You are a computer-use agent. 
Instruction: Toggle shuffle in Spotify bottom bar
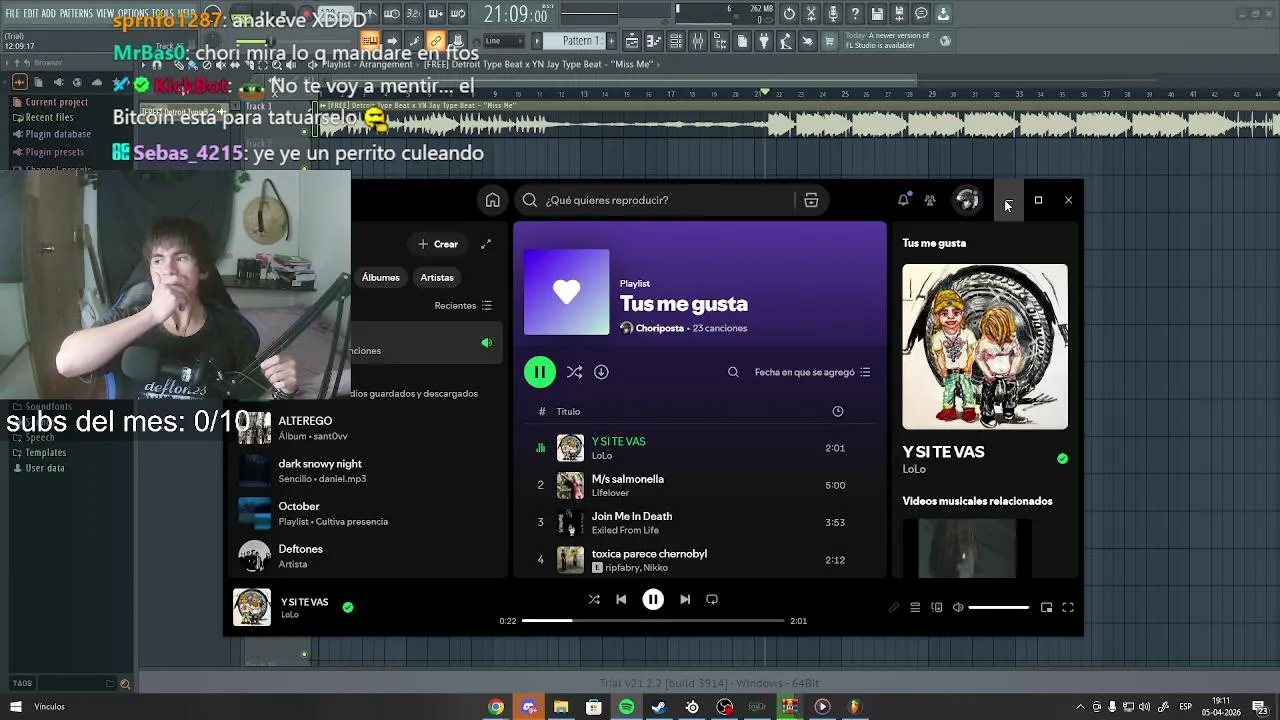click(594, 599)
